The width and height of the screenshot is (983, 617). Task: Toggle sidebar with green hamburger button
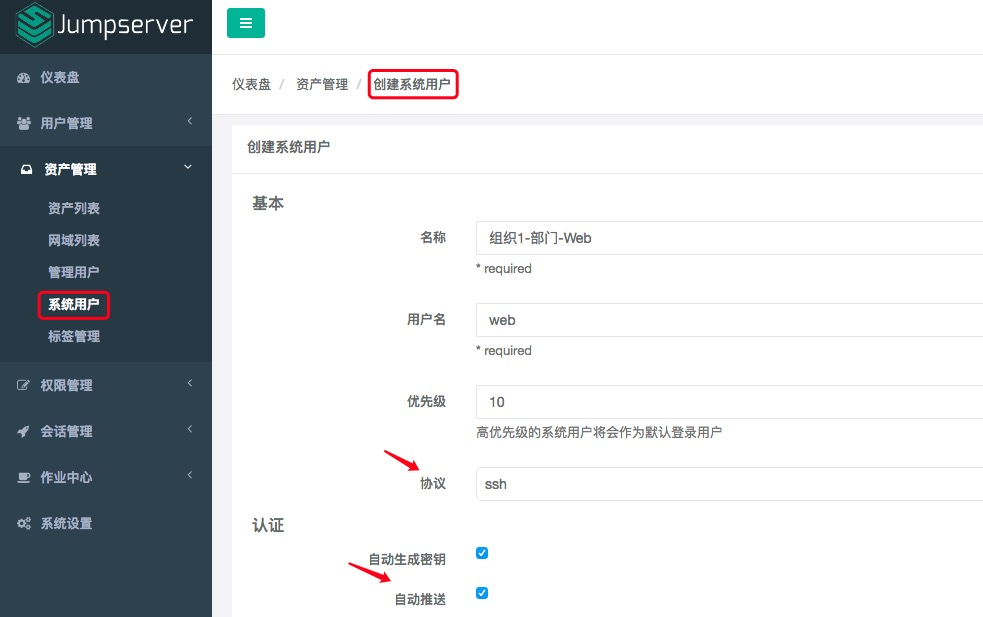point(246,23)
